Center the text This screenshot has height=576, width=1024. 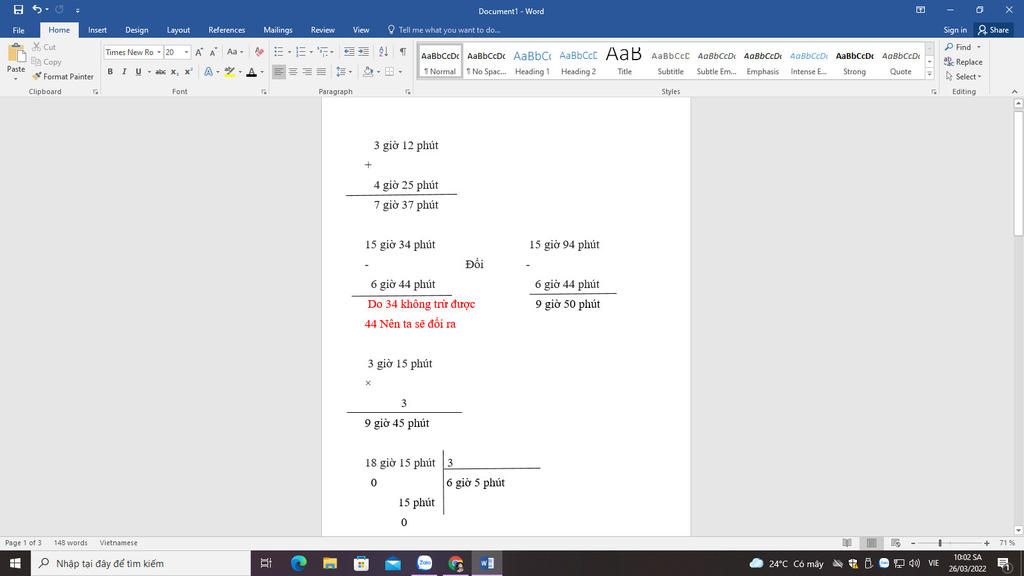(293, 72)
